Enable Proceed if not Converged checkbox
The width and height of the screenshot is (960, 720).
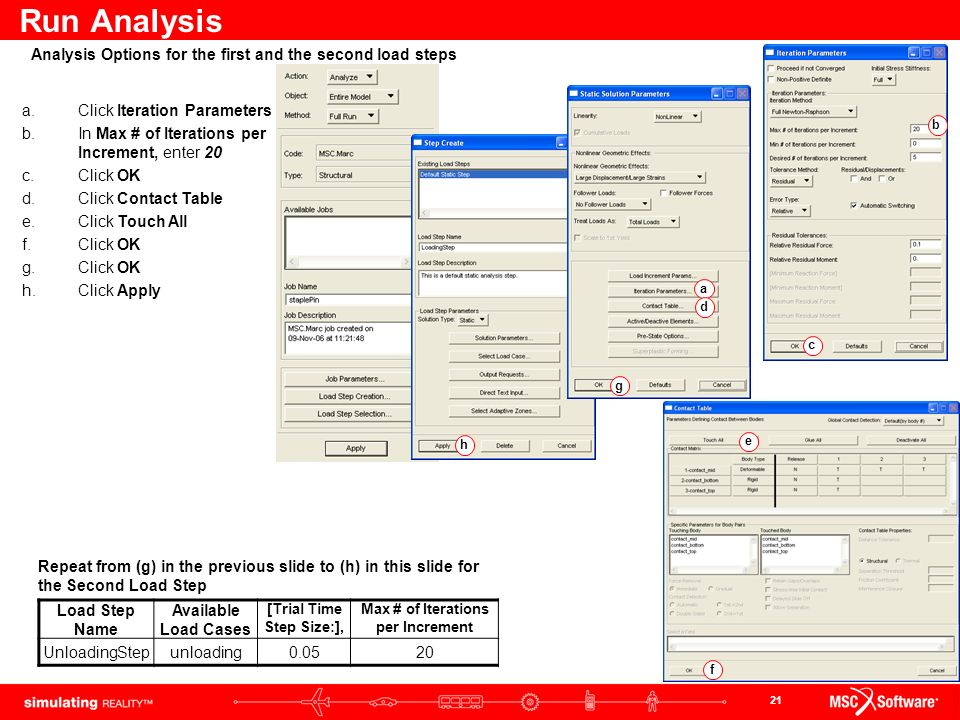pos(771,68)
